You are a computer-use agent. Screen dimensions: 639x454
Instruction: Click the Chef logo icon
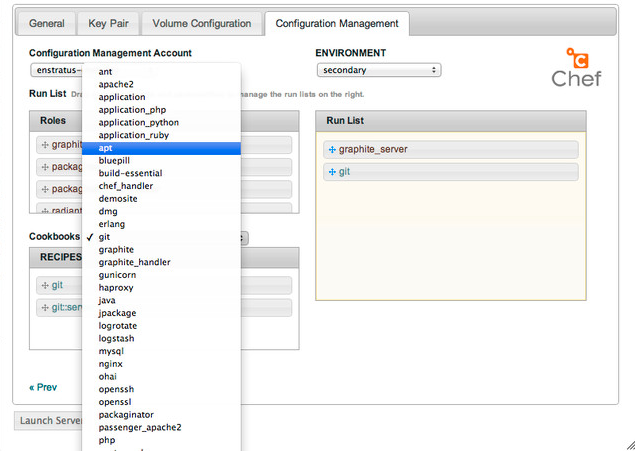pos(577,66)
